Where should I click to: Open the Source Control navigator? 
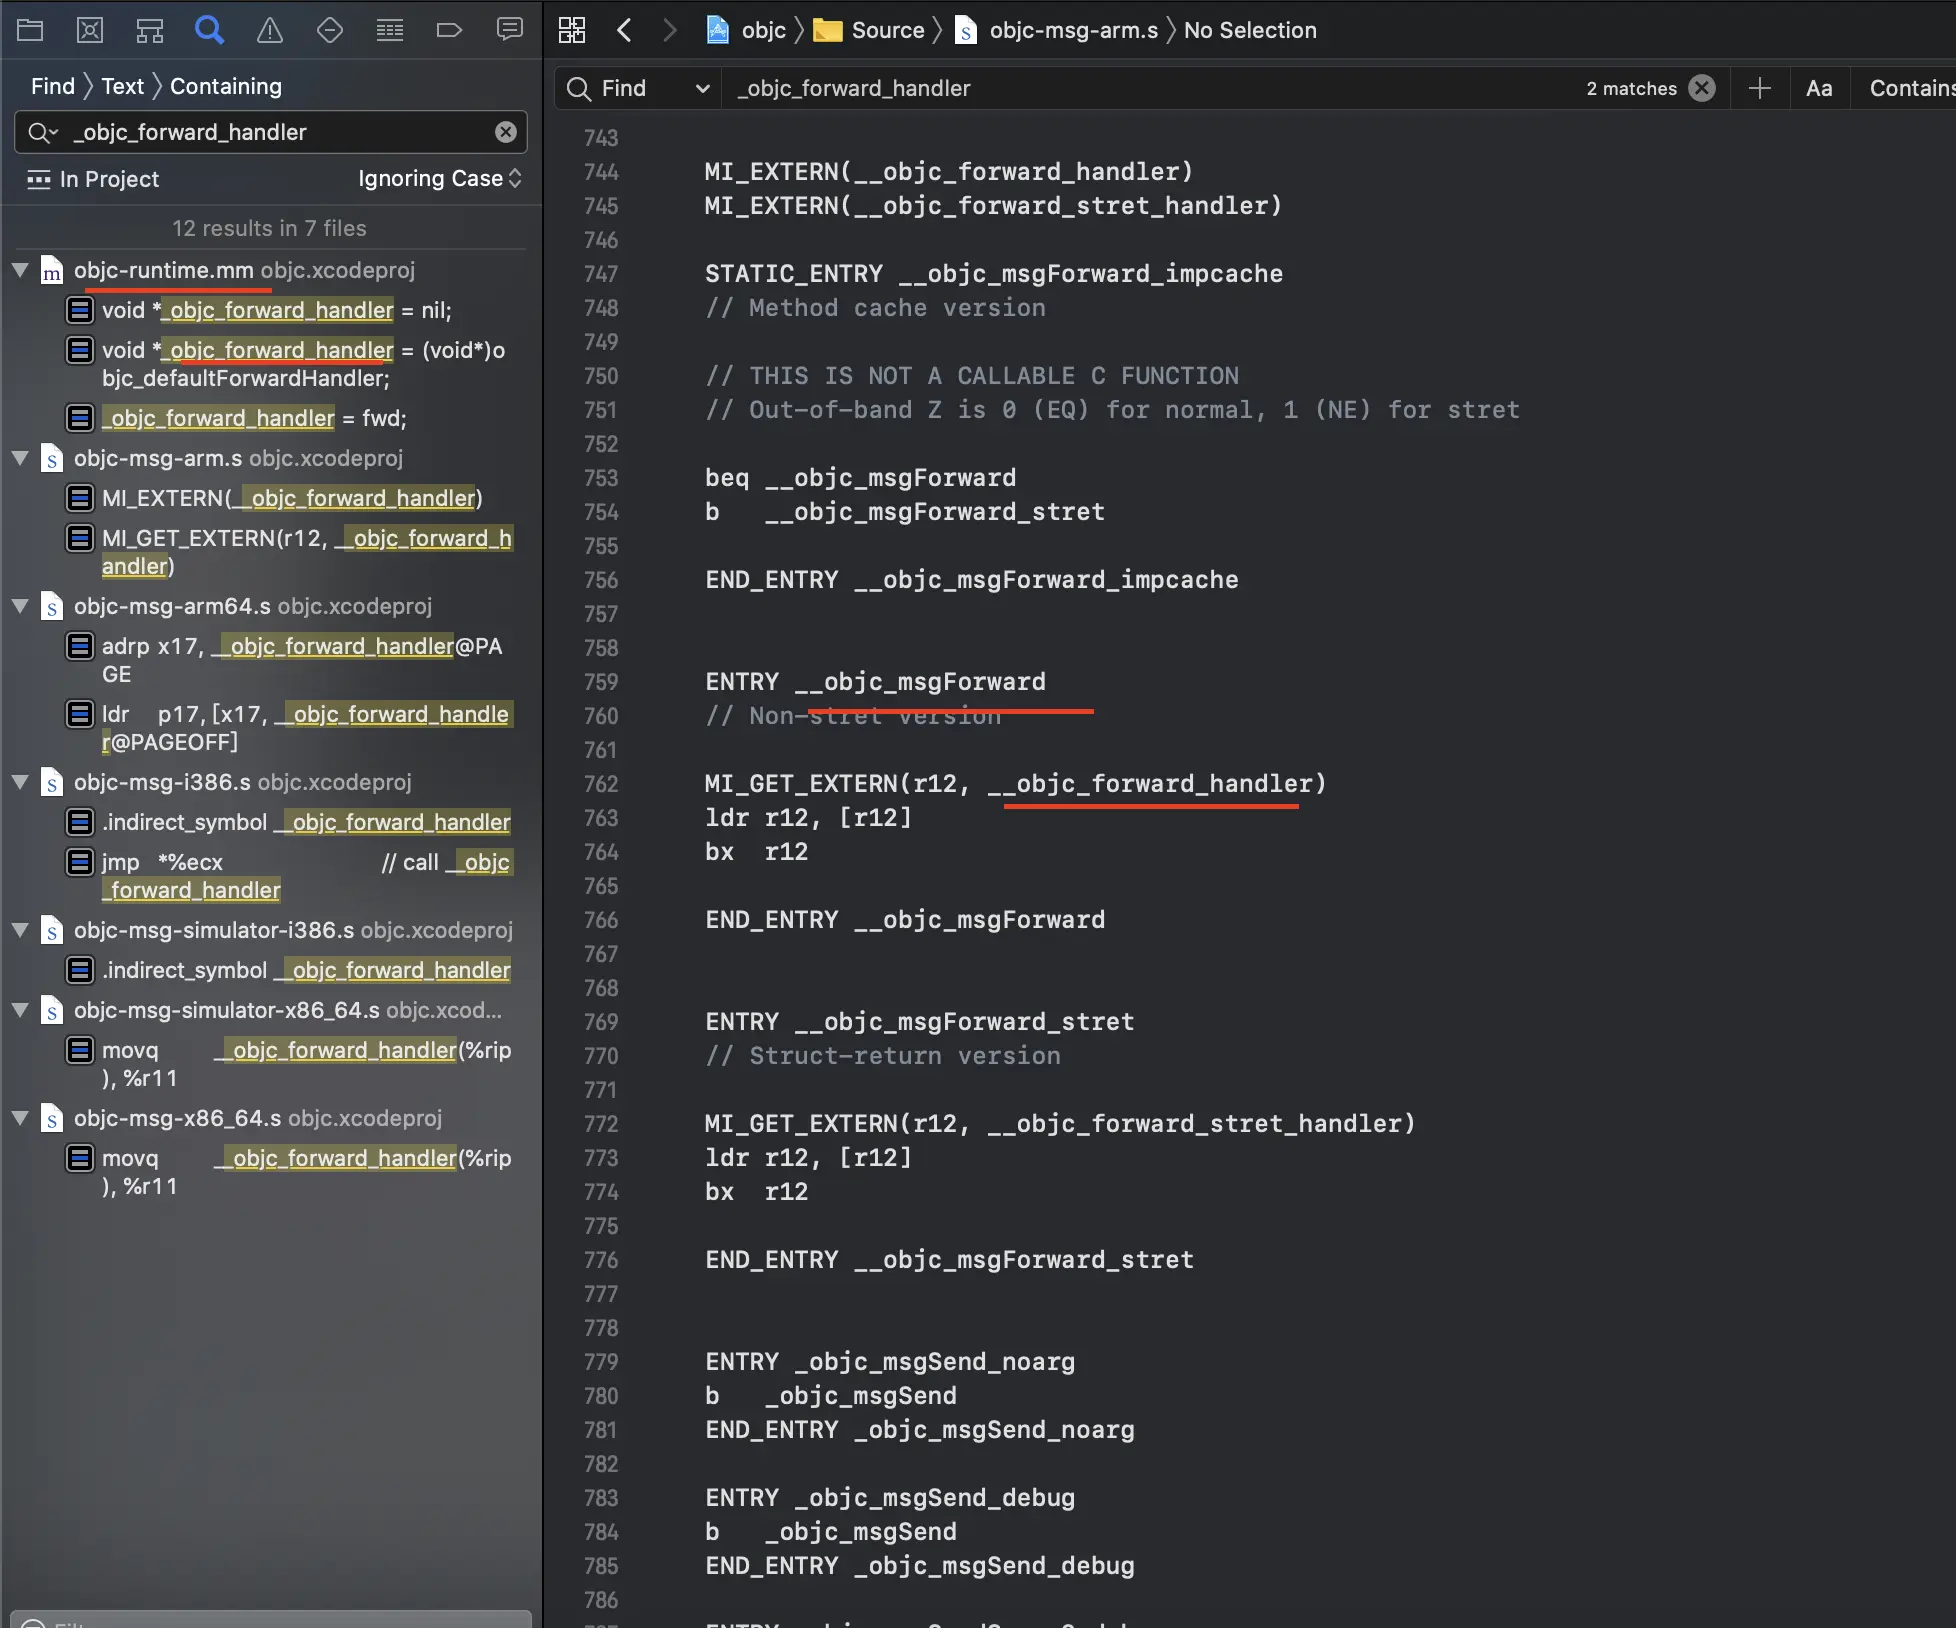90,30
